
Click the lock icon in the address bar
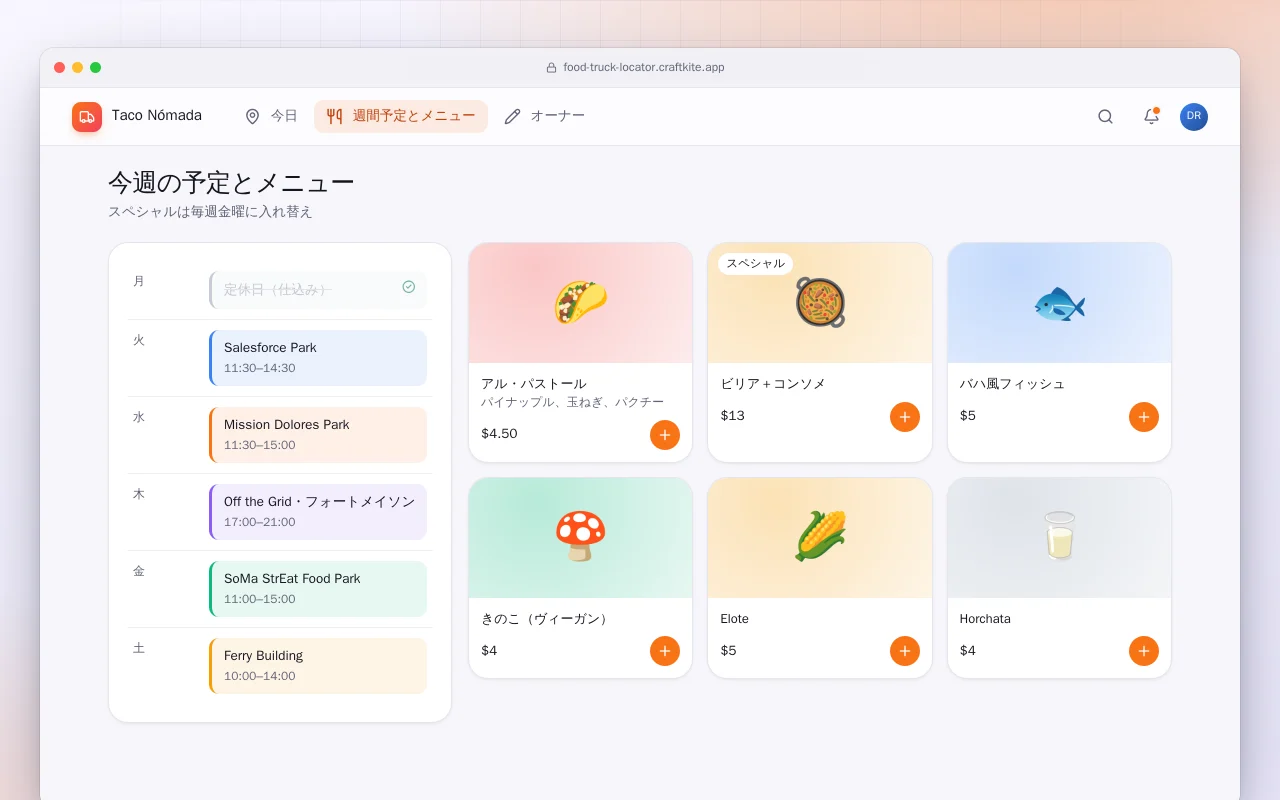click(551, 68)
